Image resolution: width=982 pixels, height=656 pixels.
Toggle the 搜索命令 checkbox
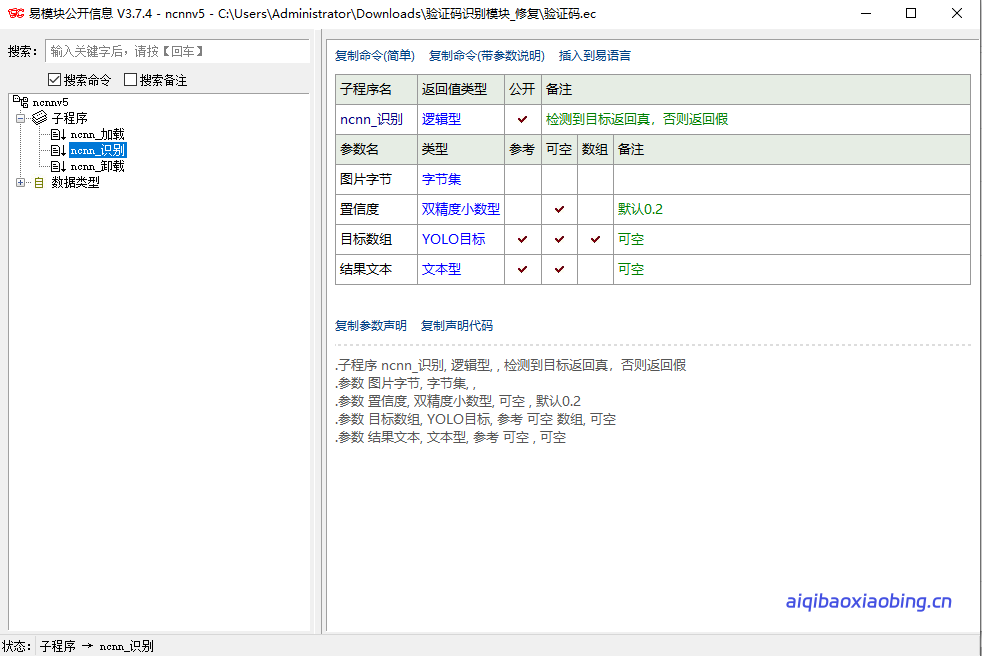55,80
